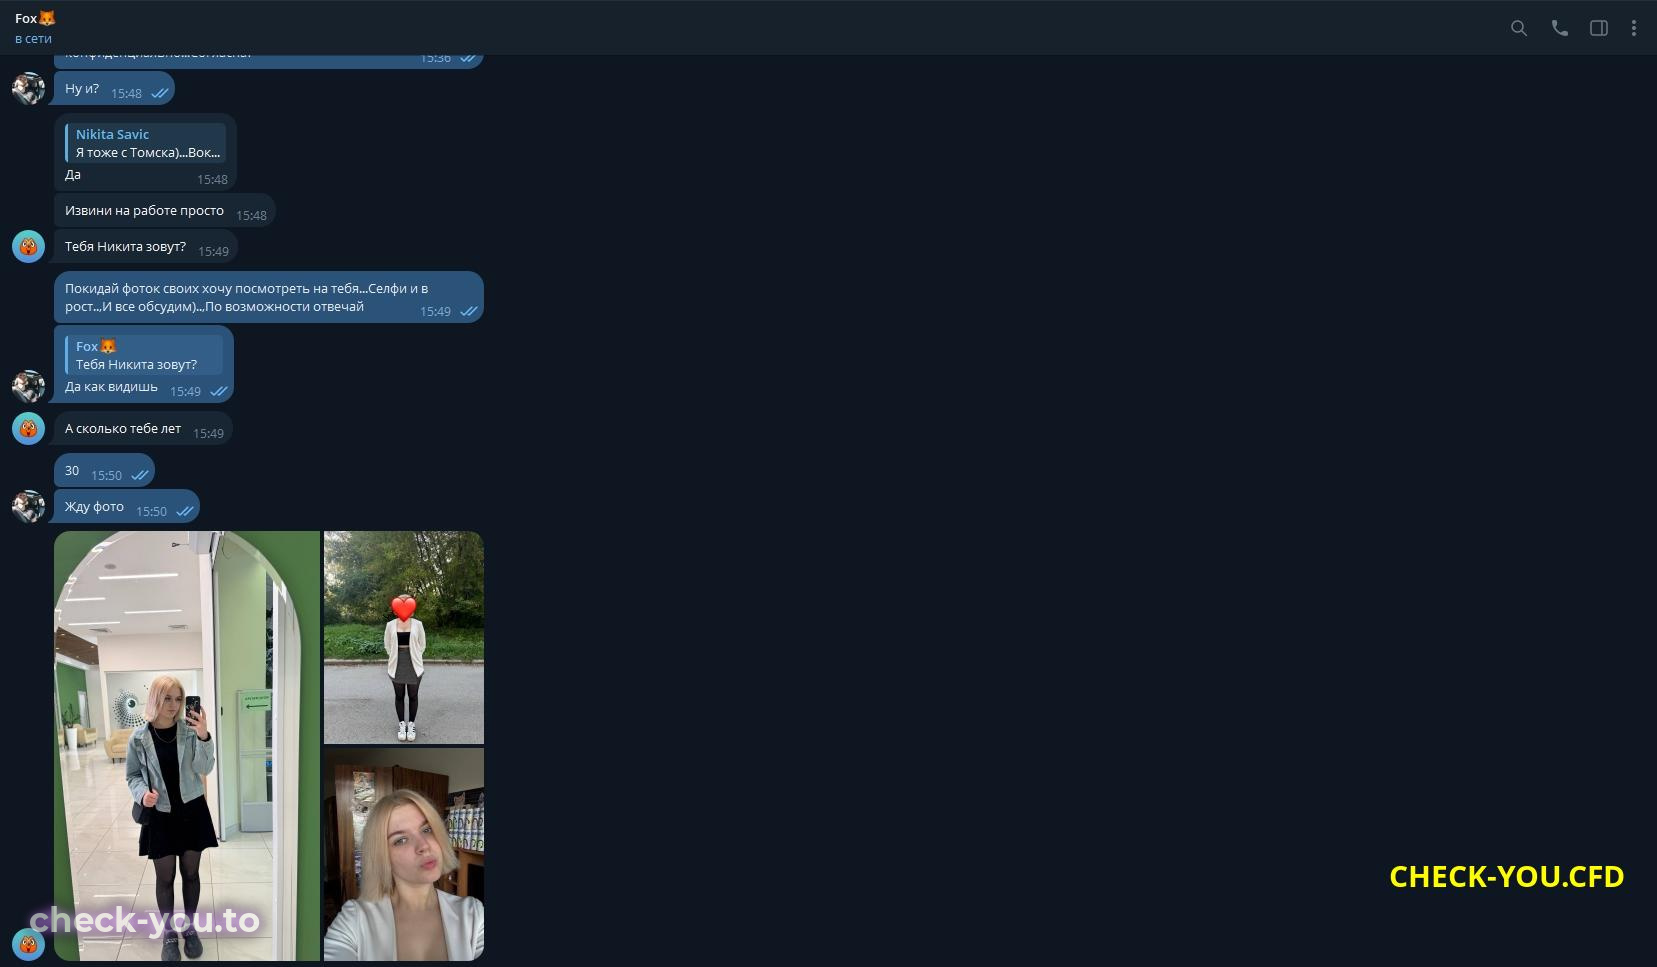Click the fox avatar beside the photo album
The height and width of the screenshot is (967, 1657).
coord(28,944)
